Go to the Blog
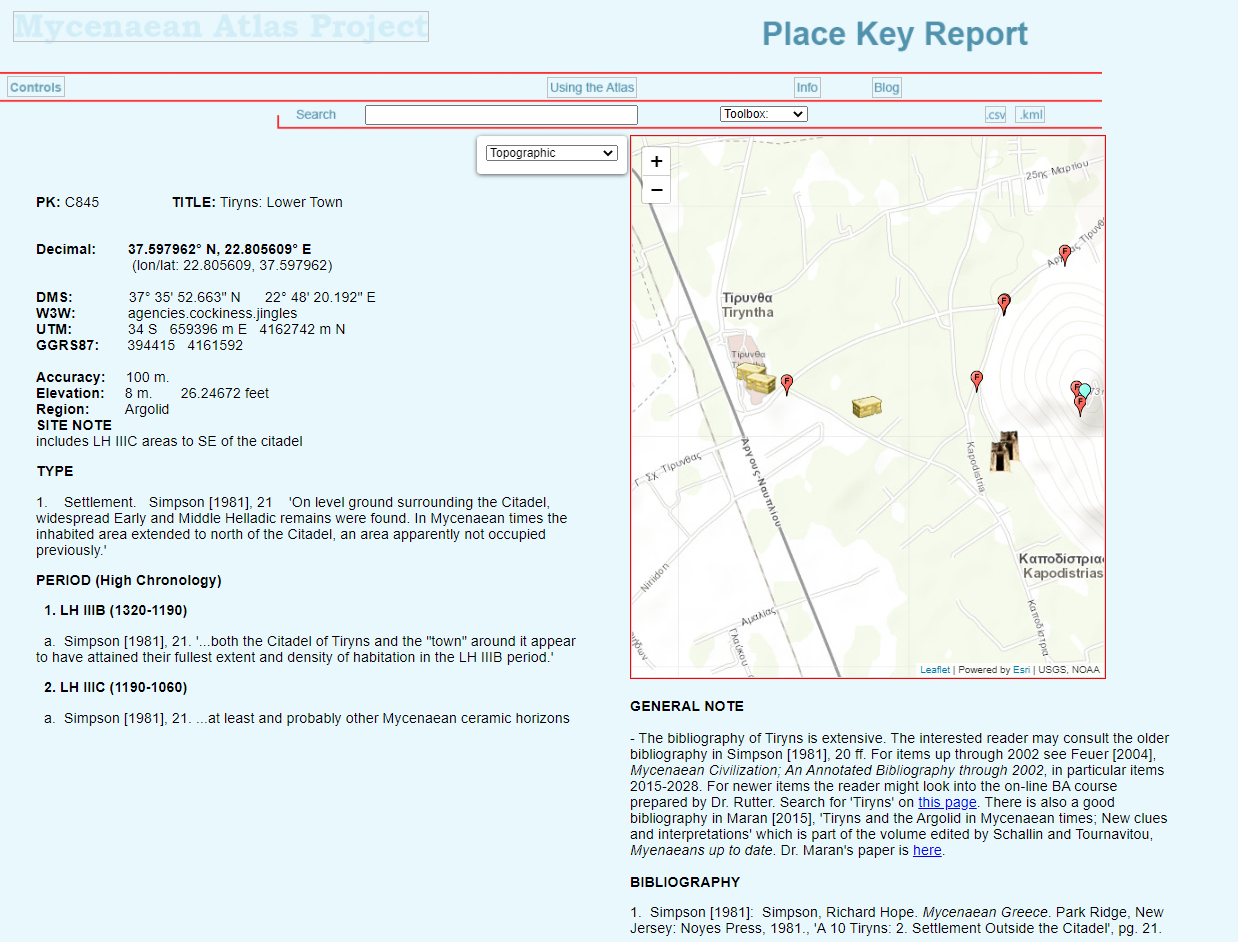Screen dimensions: 1238x942 886,87
